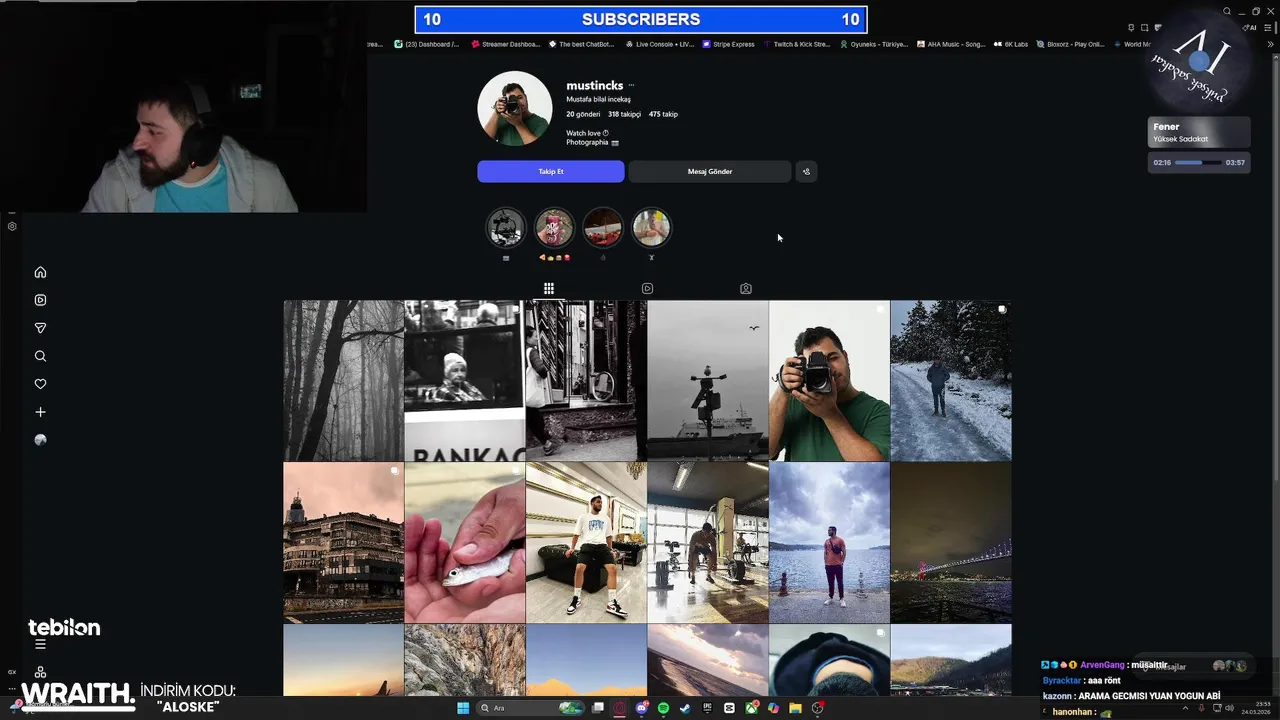
Task: Open Spotify from the taskbar
Action: point(663,708)
